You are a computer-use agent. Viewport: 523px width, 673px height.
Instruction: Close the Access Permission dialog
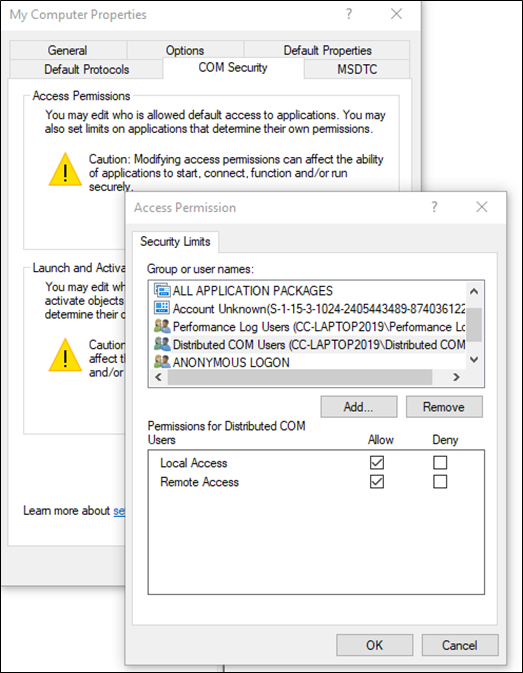pyautogui.click(x=482, y=207)
